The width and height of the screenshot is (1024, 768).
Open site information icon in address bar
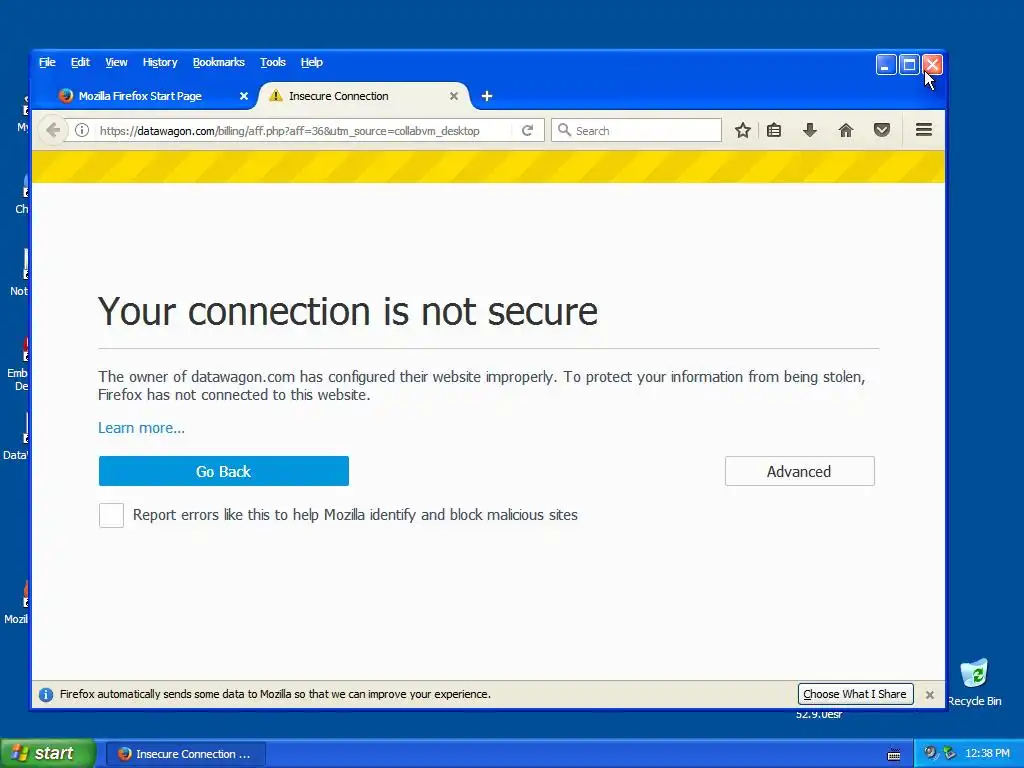[x=82, y=130]
